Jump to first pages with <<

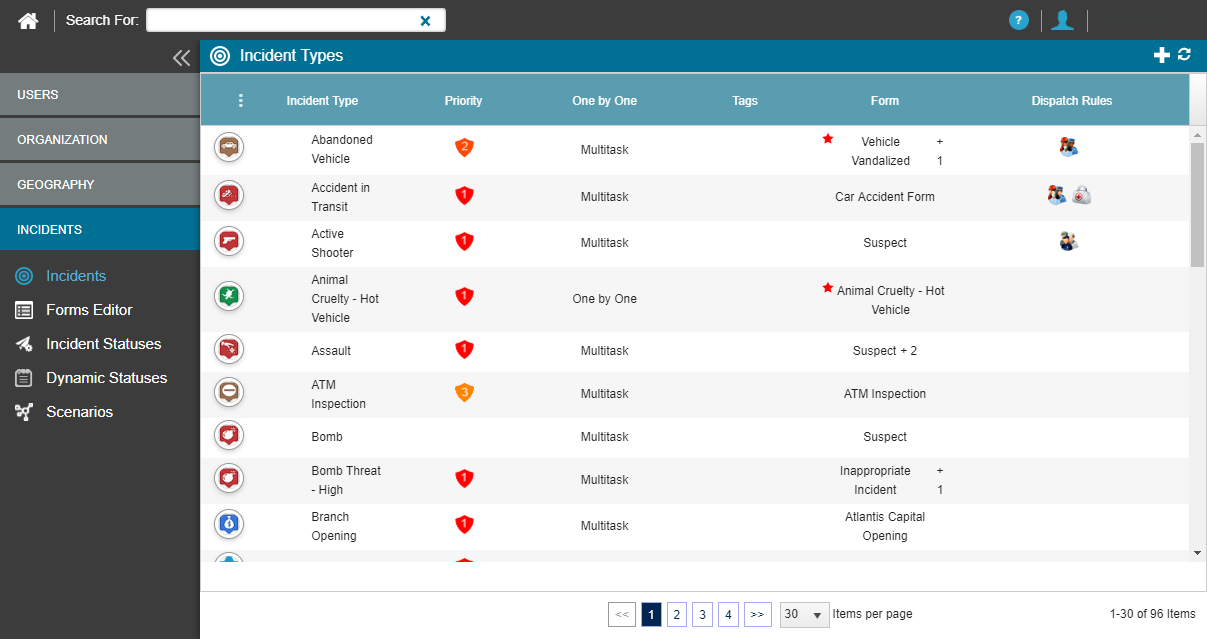coord(621,614)
